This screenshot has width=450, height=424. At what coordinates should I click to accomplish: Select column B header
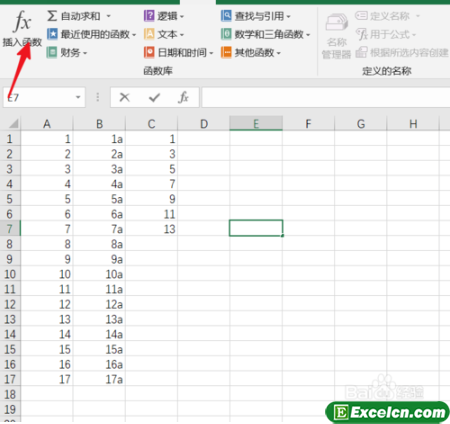[x=99, y=124]
